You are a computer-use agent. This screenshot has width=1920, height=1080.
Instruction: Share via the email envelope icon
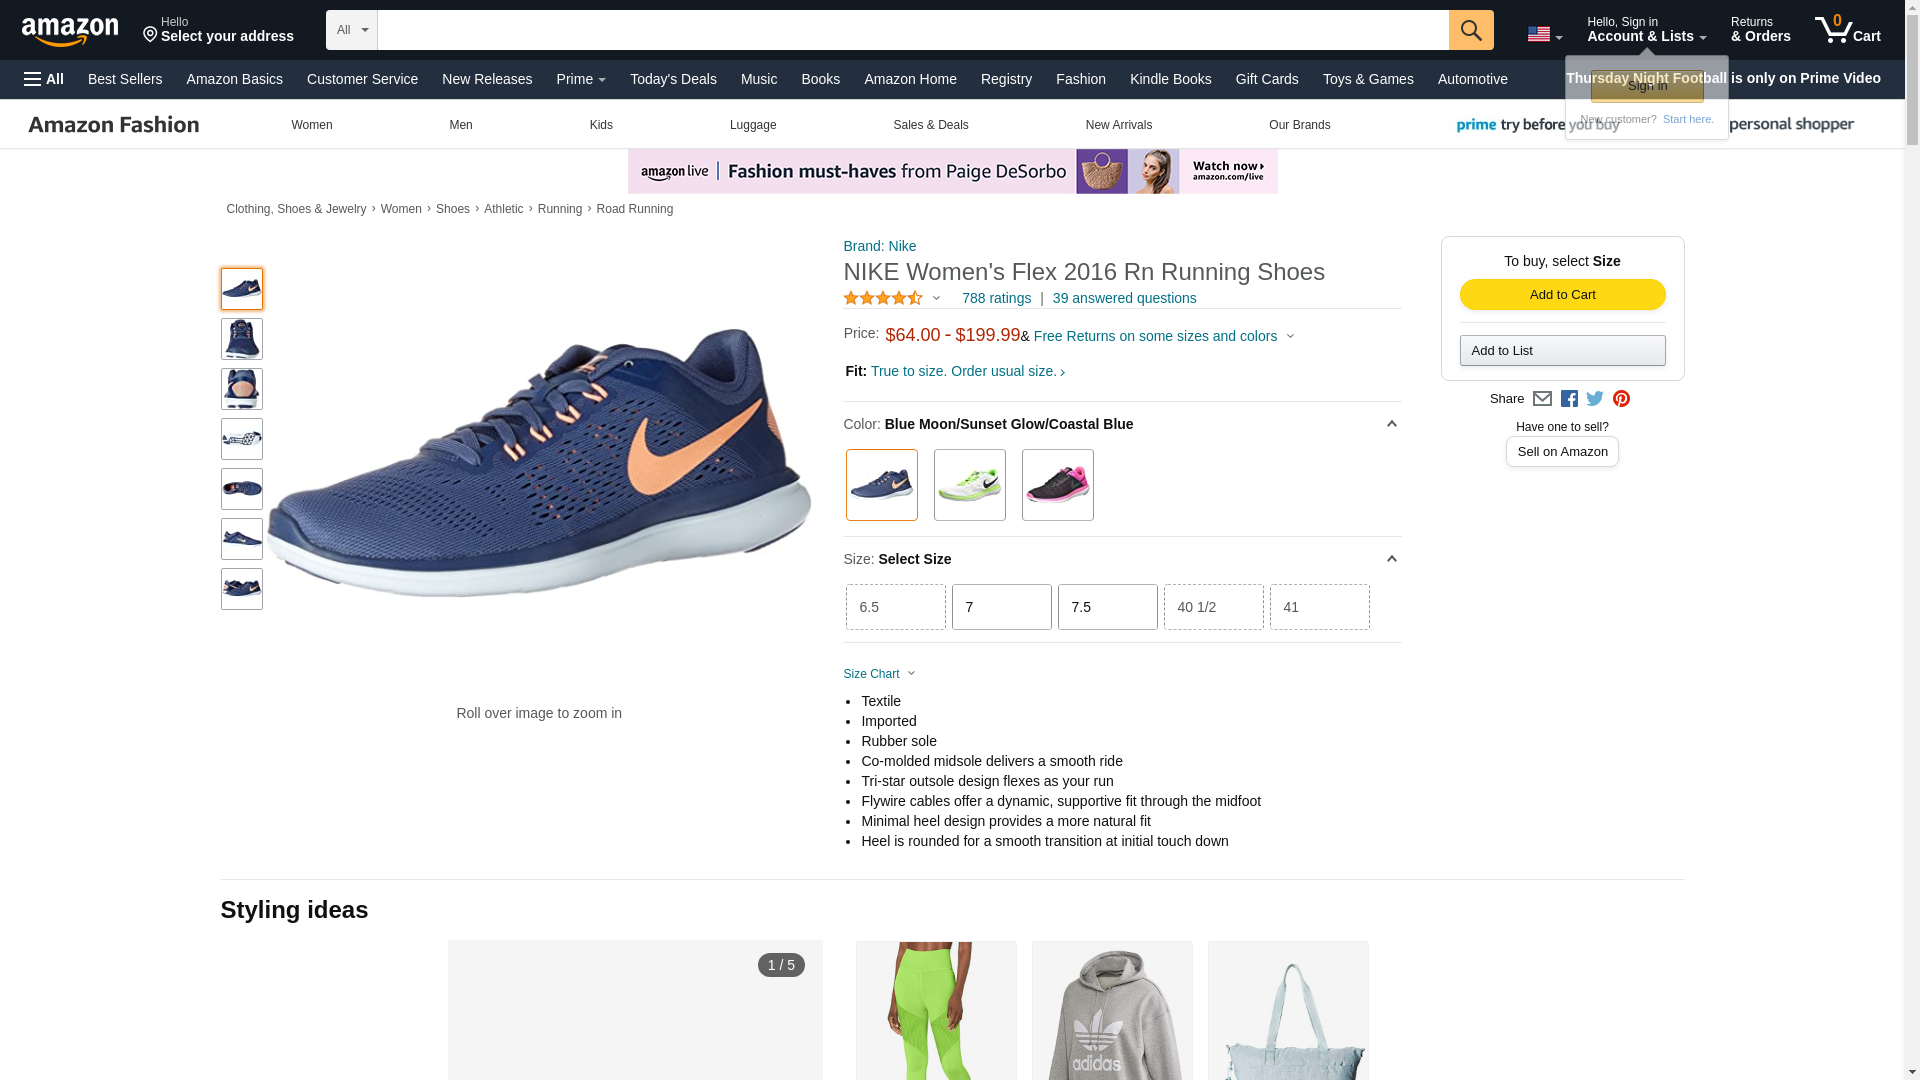1542,399
